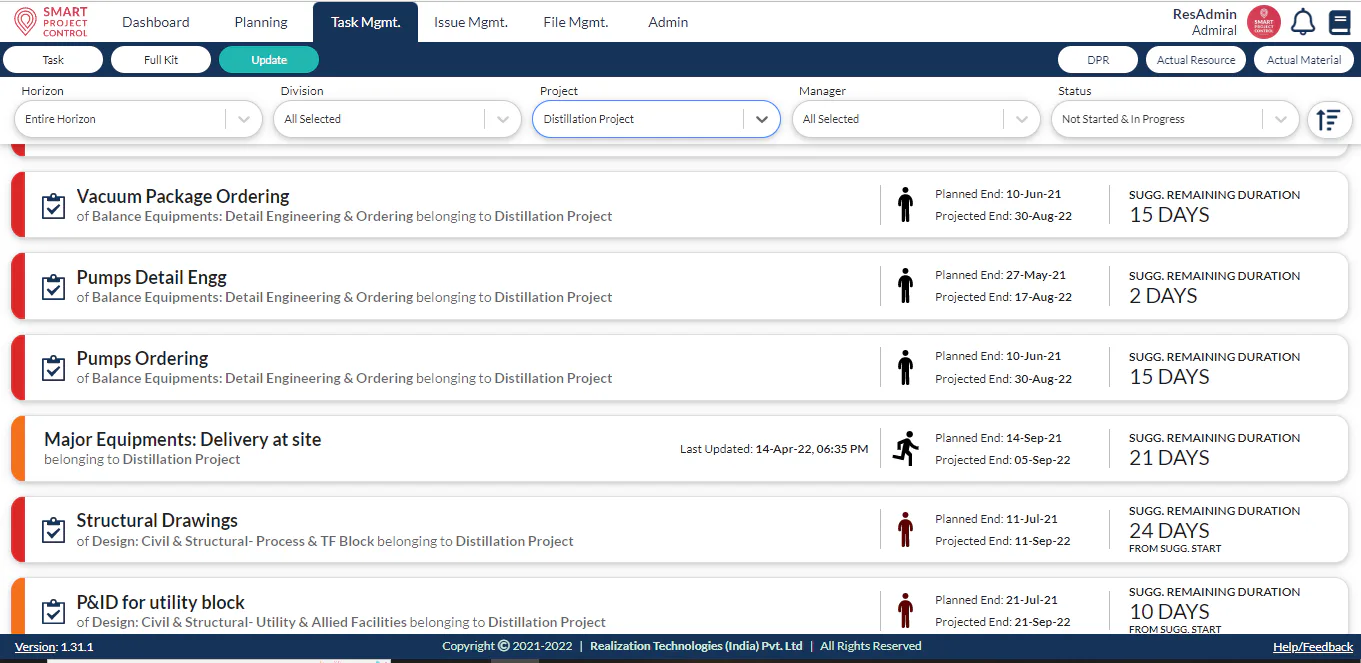This screenshot has width=1361, height=663.
Task: Click the Vacuum Package Ordering clipboard icon
Action: pos(53,206)
